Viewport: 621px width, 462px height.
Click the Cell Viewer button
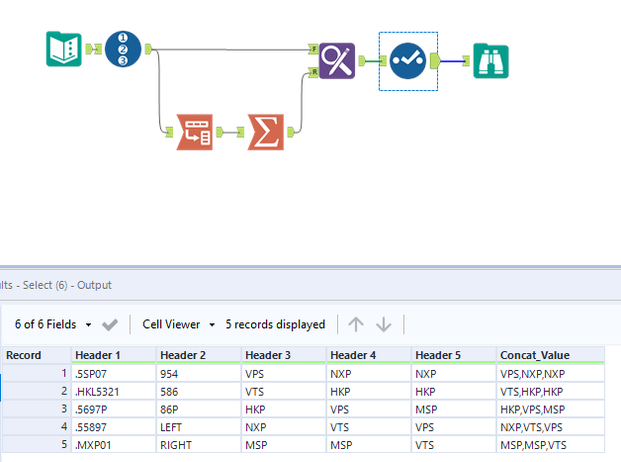[x=171, y=325]
